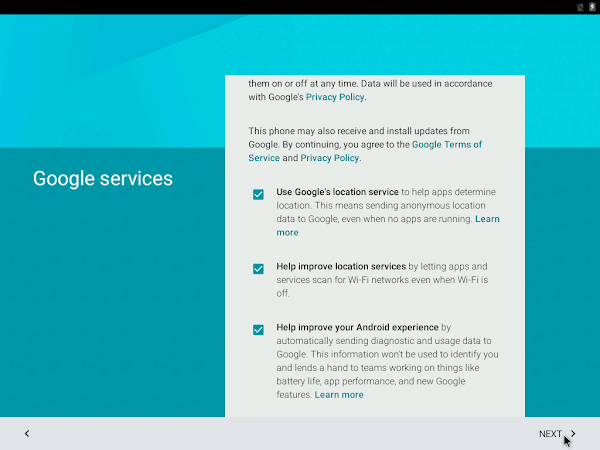This screenshot has height=450, width=600.
Task: Open Privacy Policy link after Terms of Service
Action: (330, 158)
